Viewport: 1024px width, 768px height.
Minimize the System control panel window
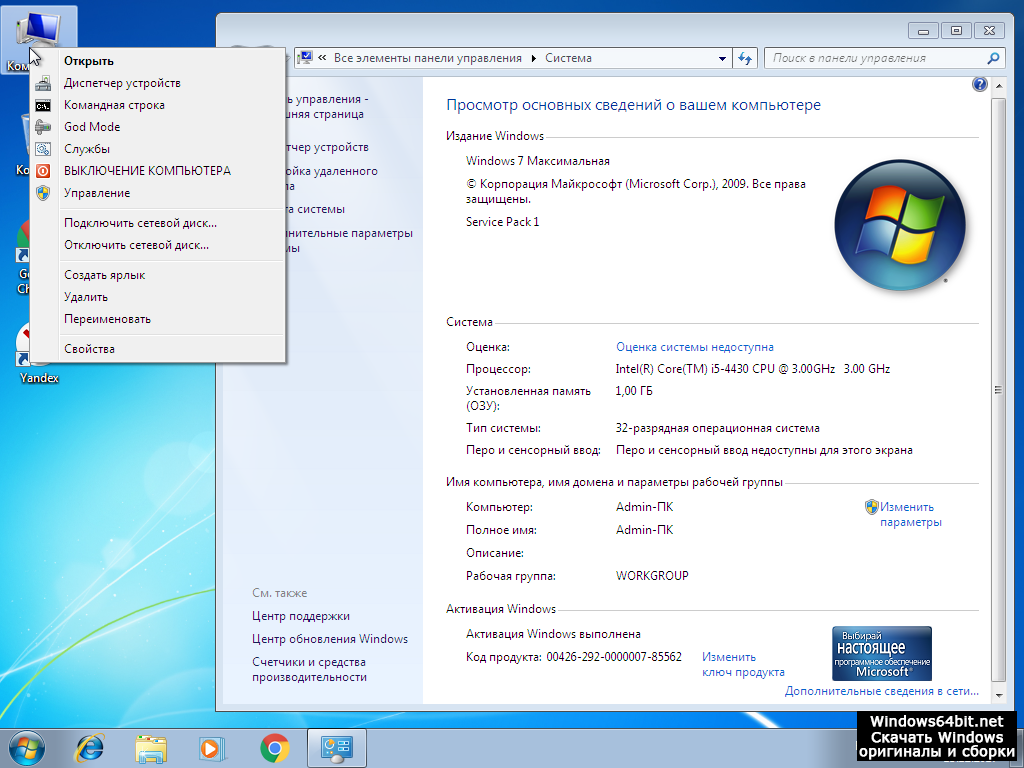923,31
